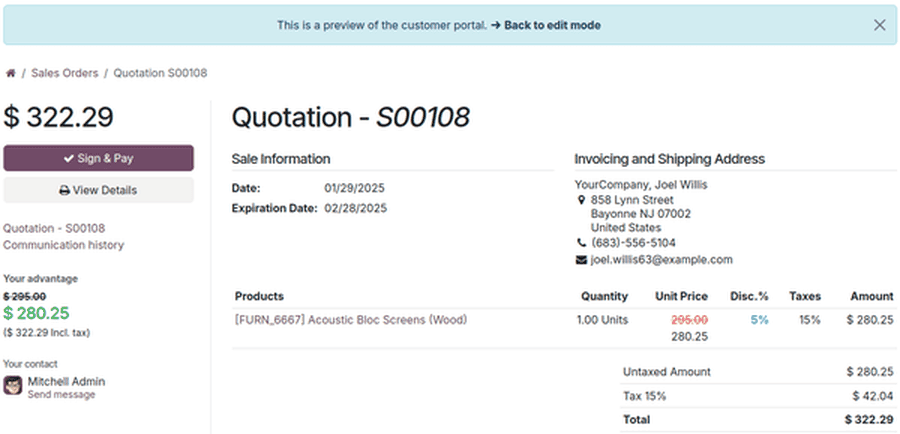Viewport: 900px width, 434px height.
Task: Send message to Mitchell Admin
Action: (x=61, y=395)
